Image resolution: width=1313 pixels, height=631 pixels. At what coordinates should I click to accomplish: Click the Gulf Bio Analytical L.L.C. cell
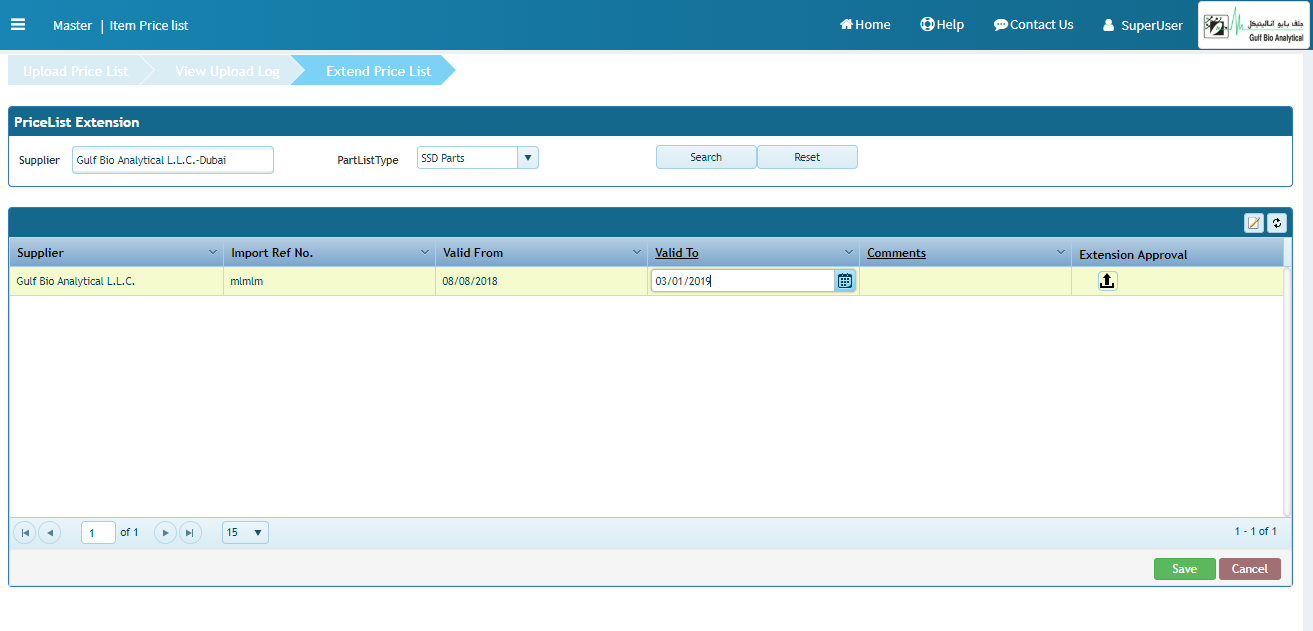pos(116,281)
